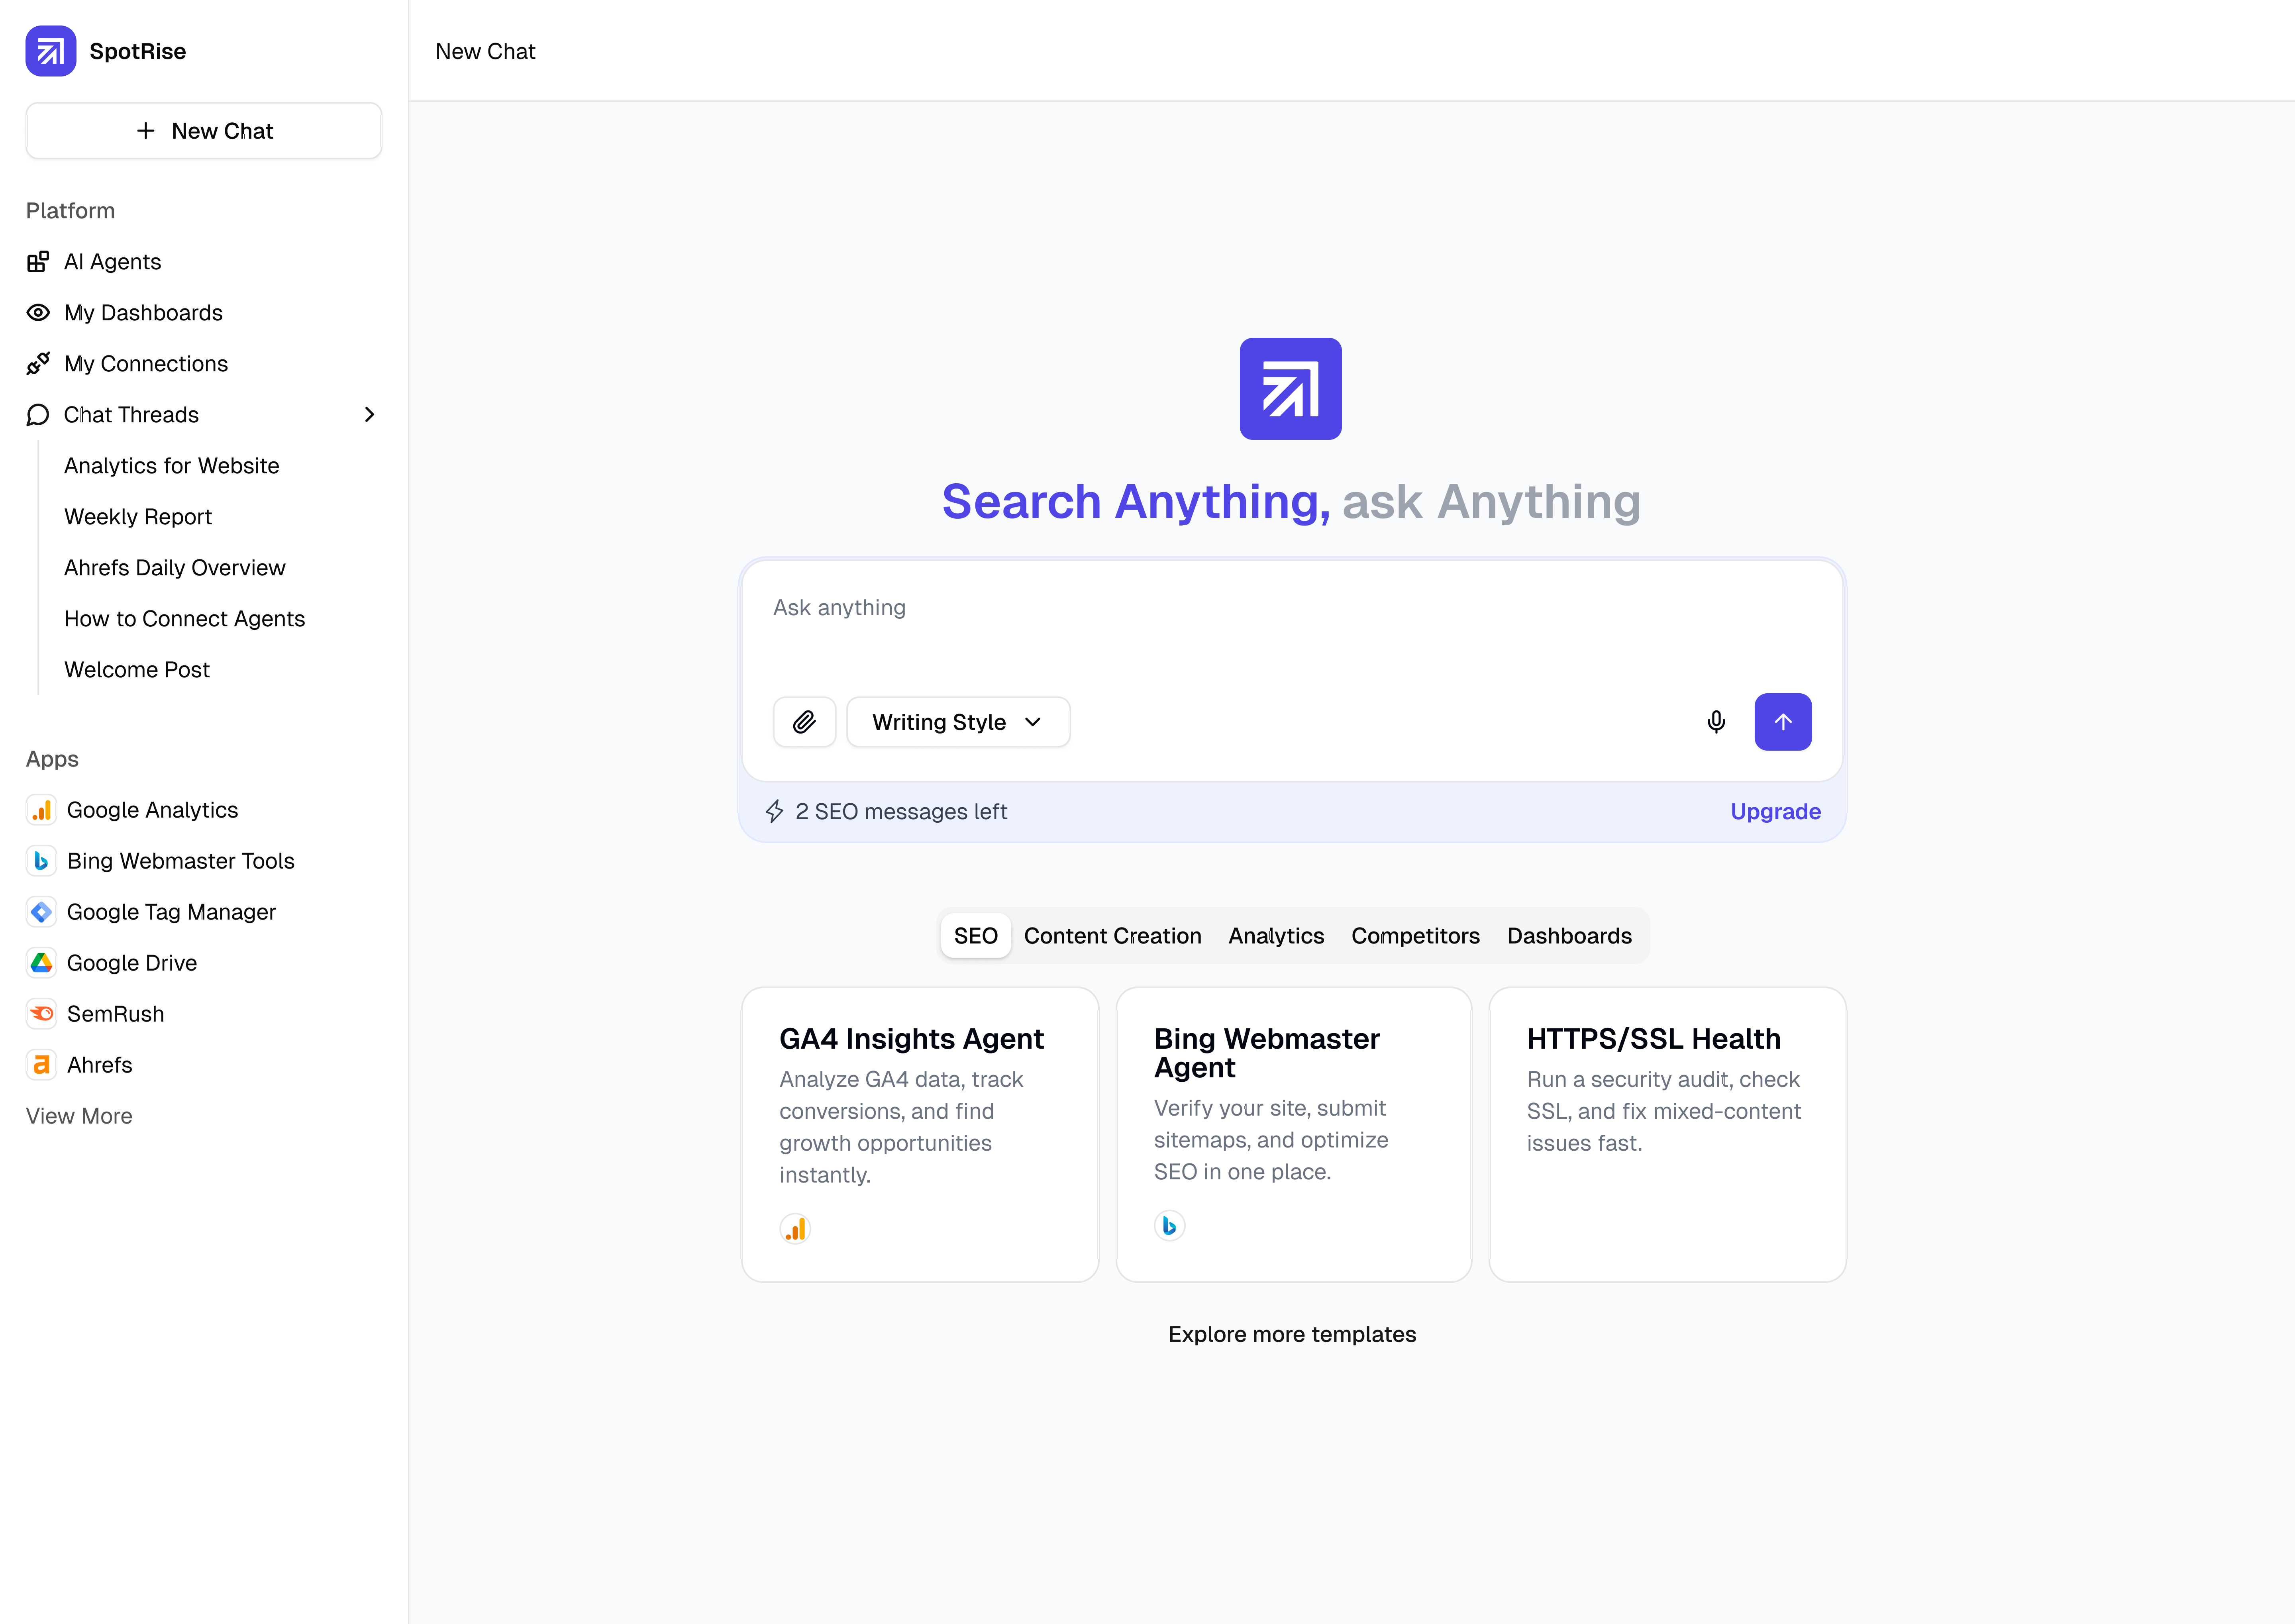Expand the Writing Style dropdown
2295x1624 pixels.
coord(957,722)
